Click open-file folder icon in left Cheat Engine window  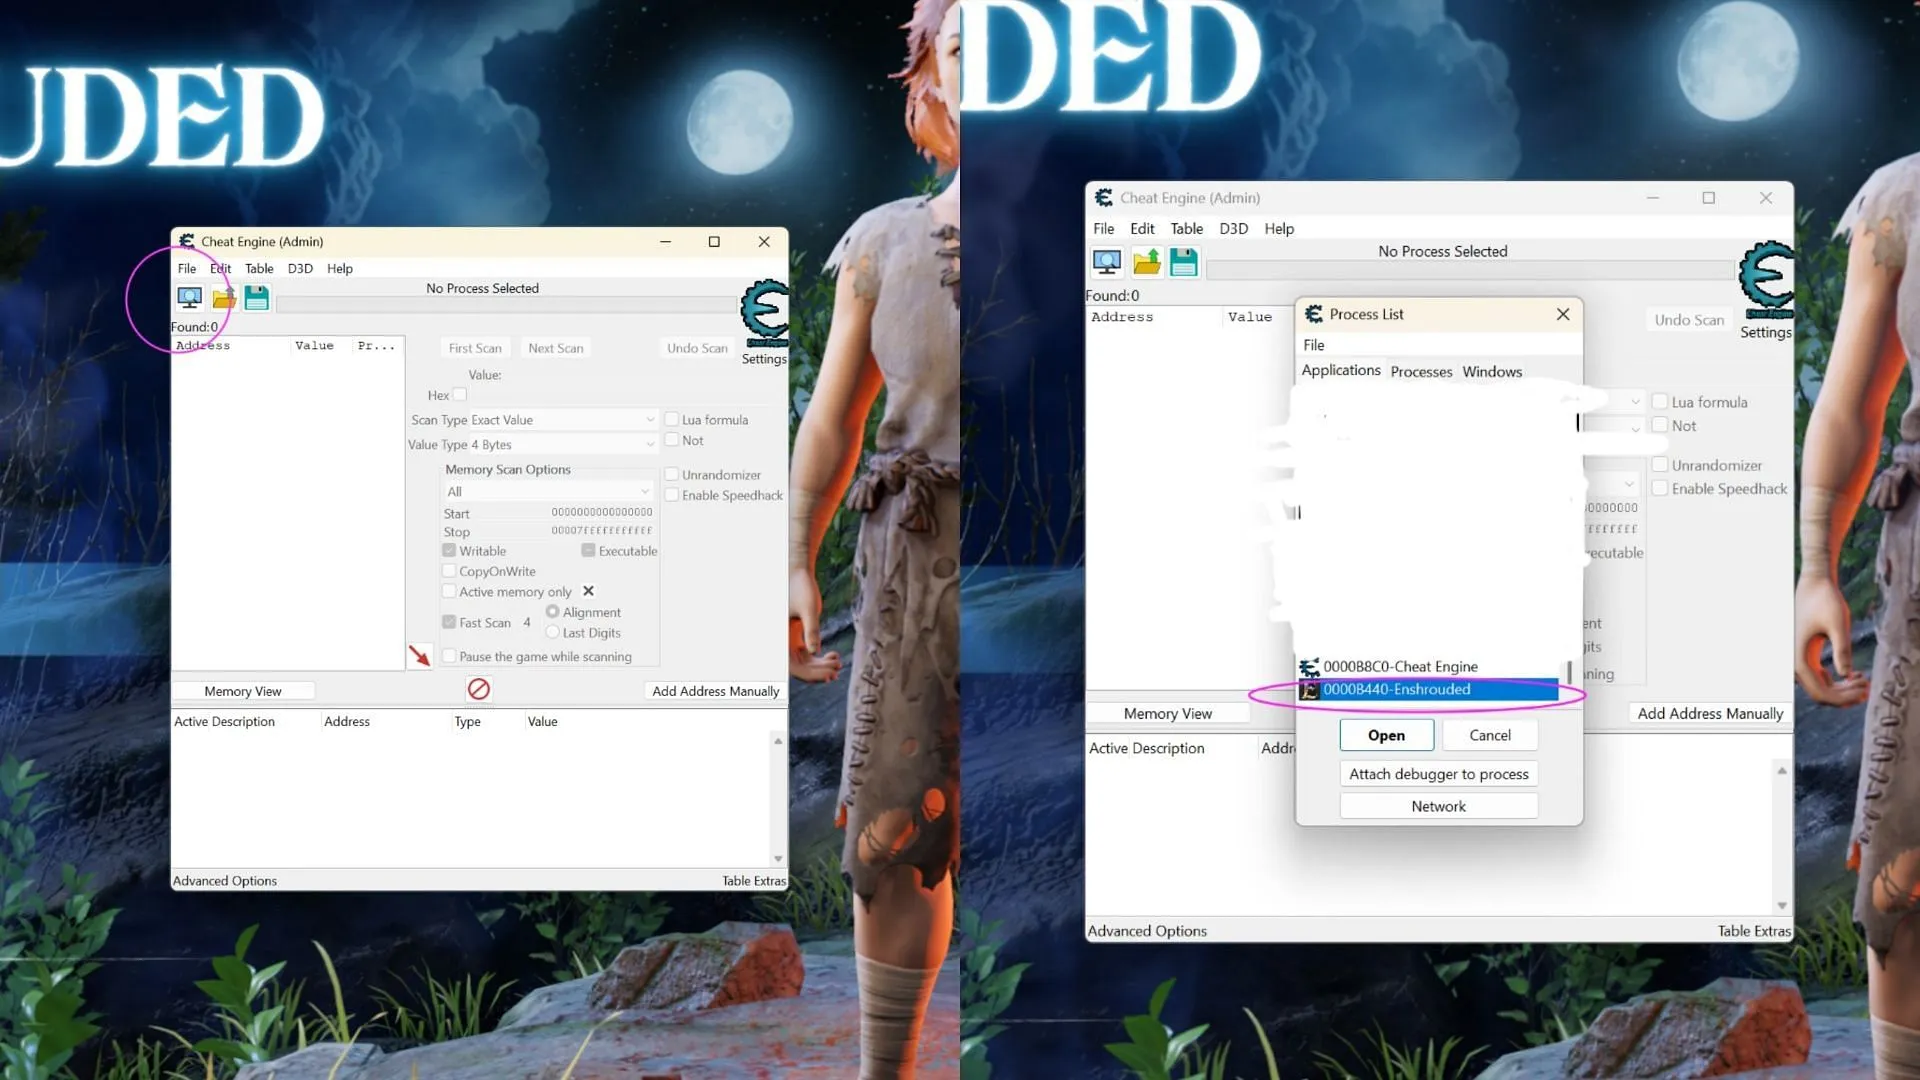tap(224, 297)
